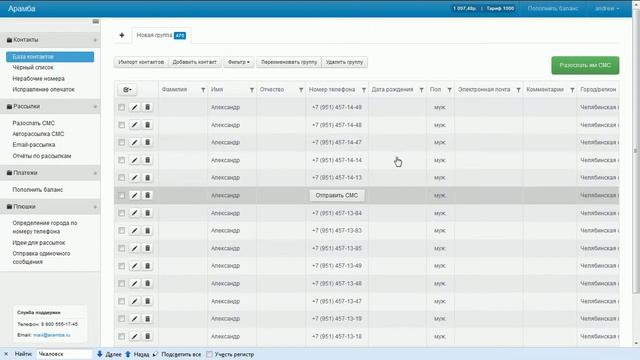Select checkbox for contact +7 (951) 457-14-49

[x=122, y=107]
